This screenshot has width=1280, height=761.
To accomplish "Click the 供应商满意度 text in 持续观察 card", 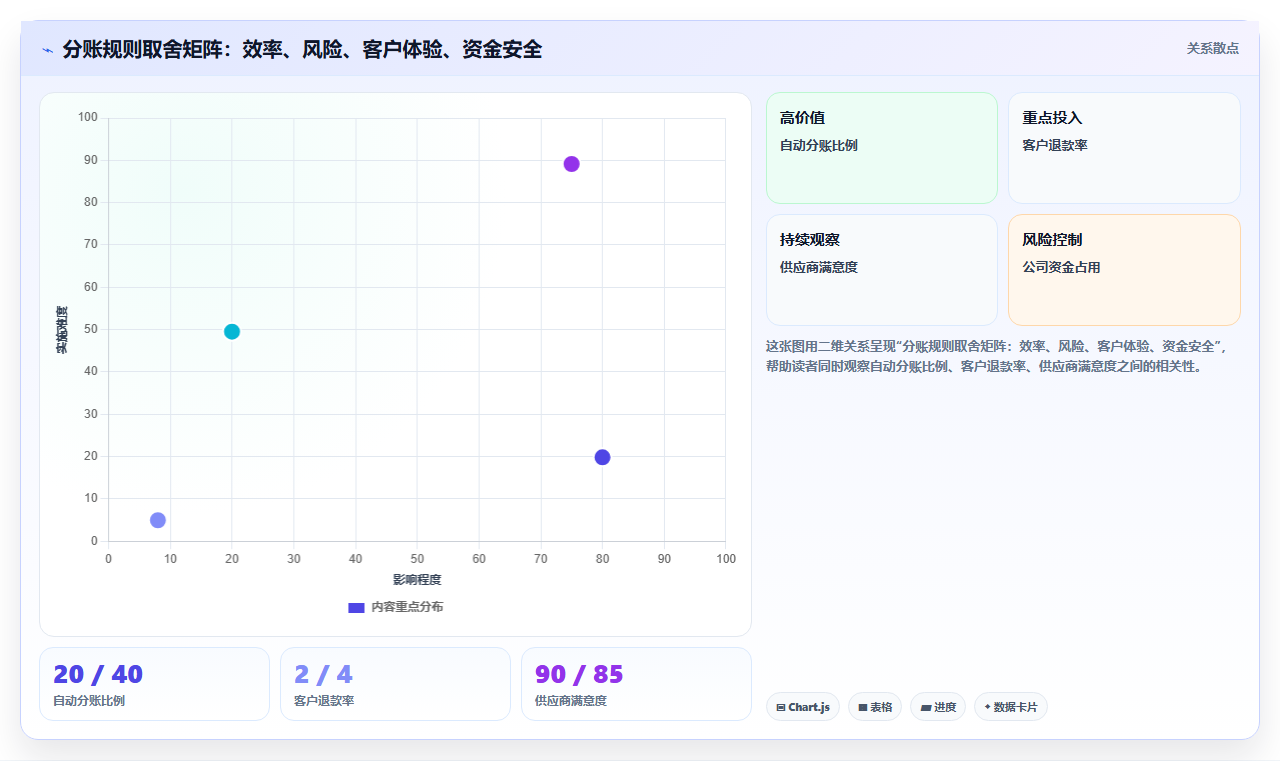I will [819, 267].
